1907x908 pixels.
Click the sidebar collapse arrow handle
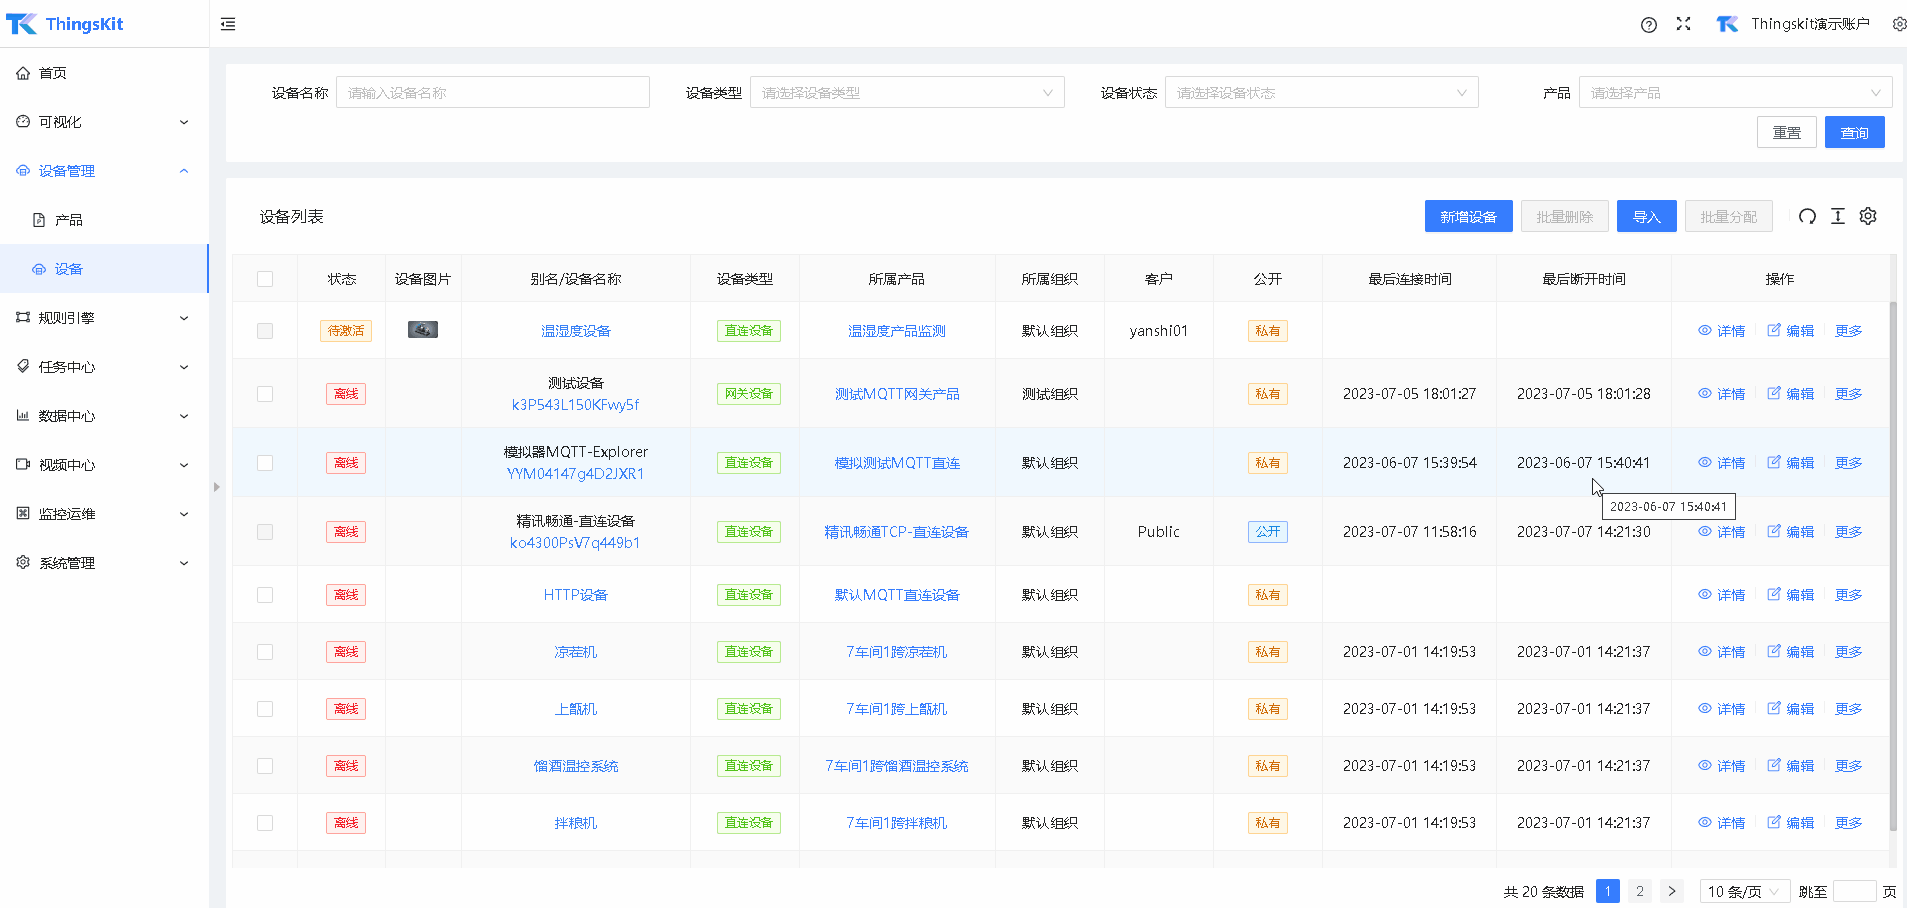[x=216, y=487]
